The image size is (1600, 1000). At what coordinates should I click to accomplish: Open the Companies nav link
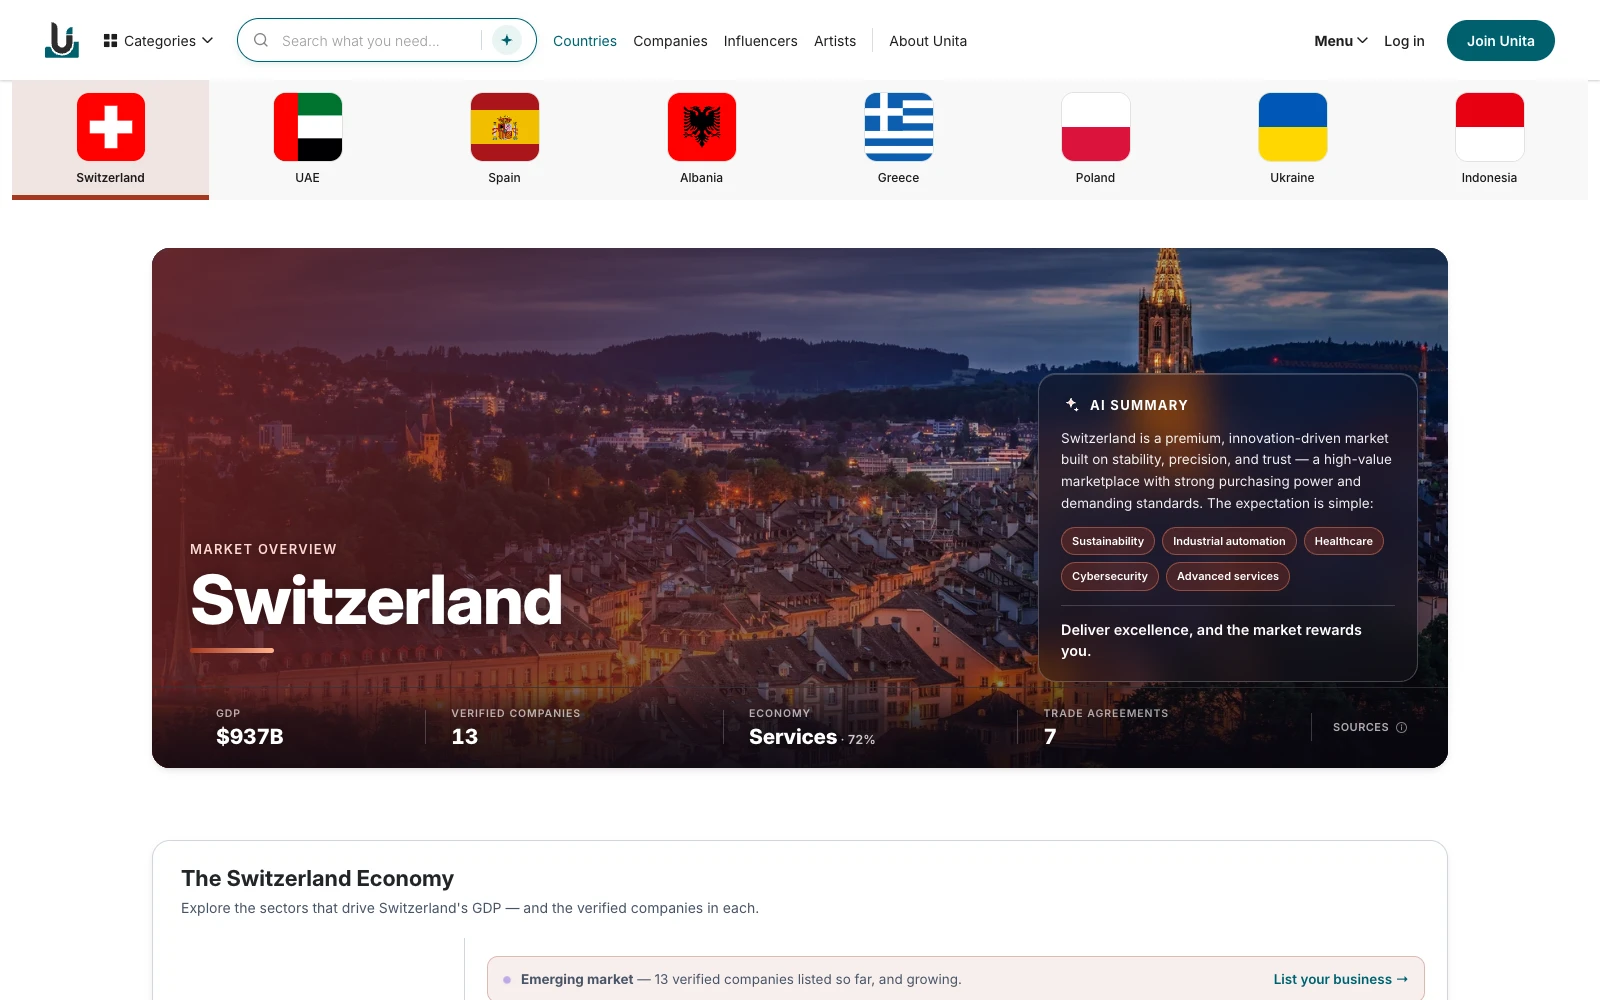tap(670, 41)
